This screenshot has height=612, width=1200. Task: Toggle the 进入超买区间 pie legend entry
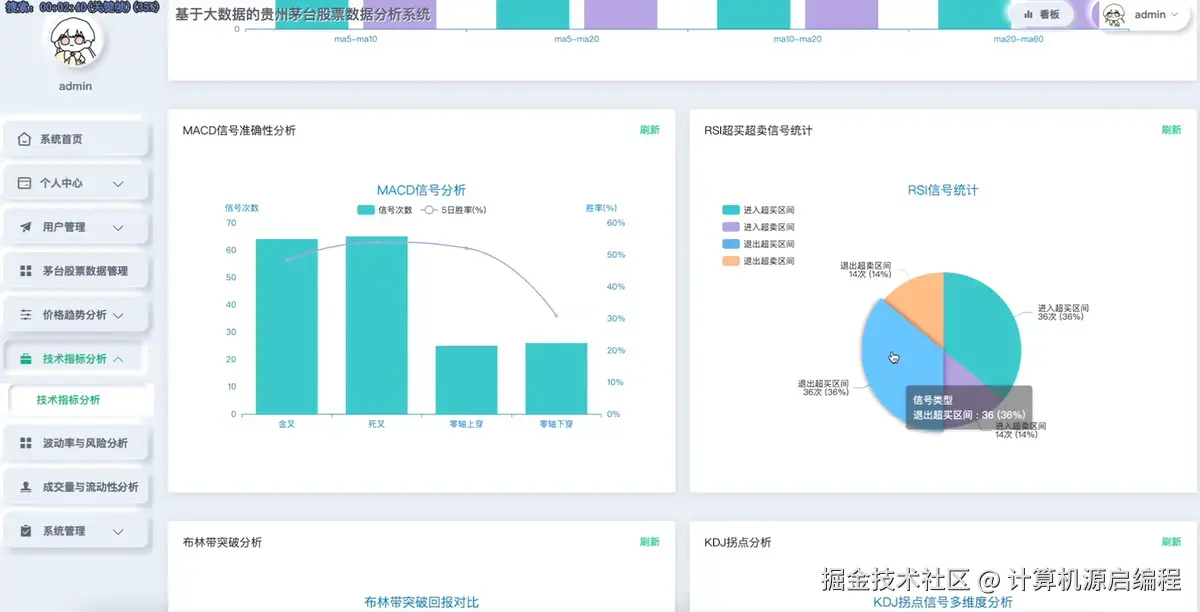pos(759,210)
